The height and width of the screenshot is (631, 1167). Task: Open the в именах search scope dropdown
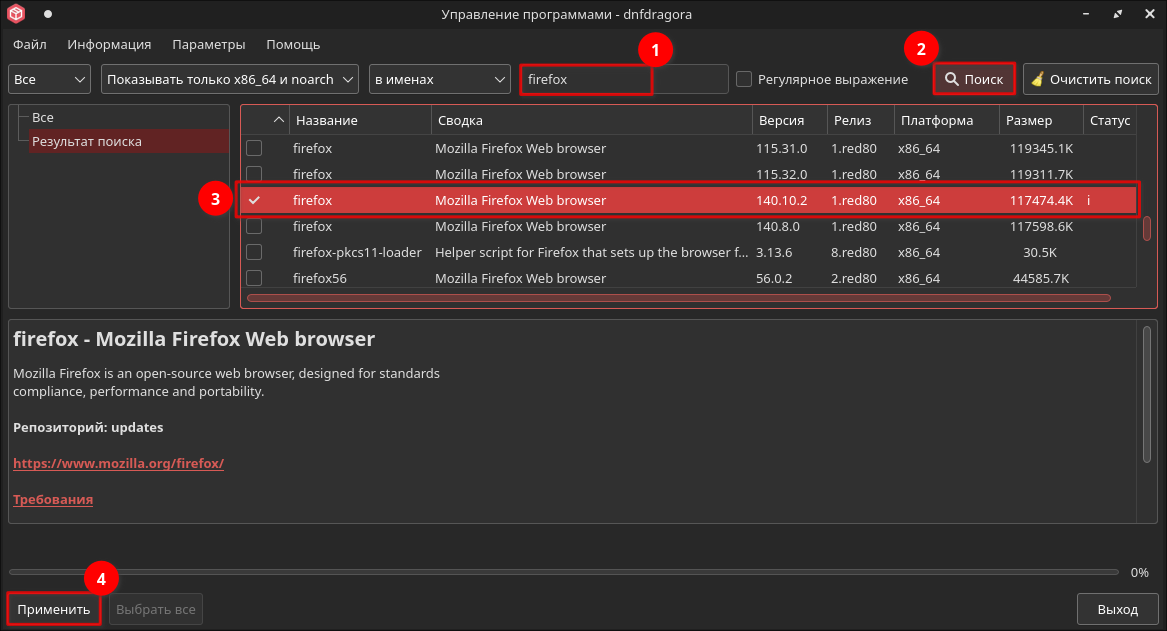pyautogui.click(x=440, y=79)
